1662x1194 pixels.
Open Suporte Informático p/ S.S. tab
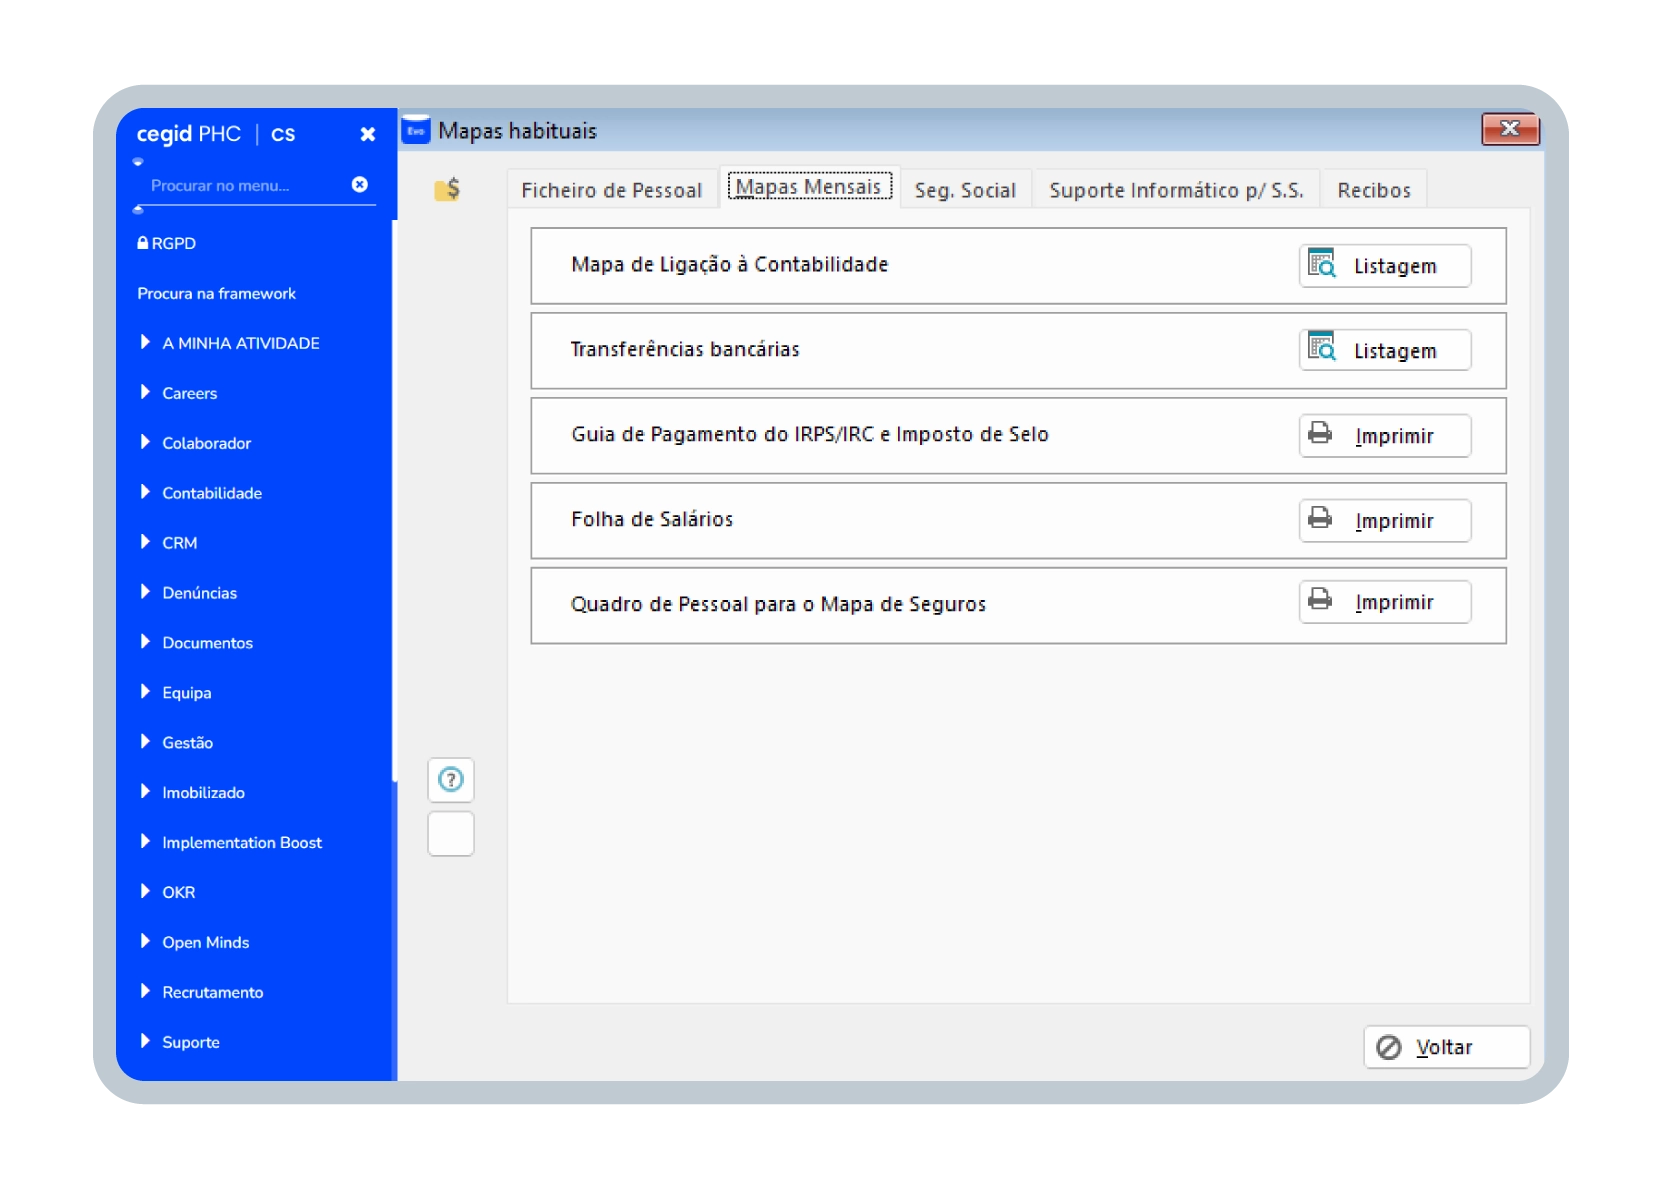click(1176, 190)
